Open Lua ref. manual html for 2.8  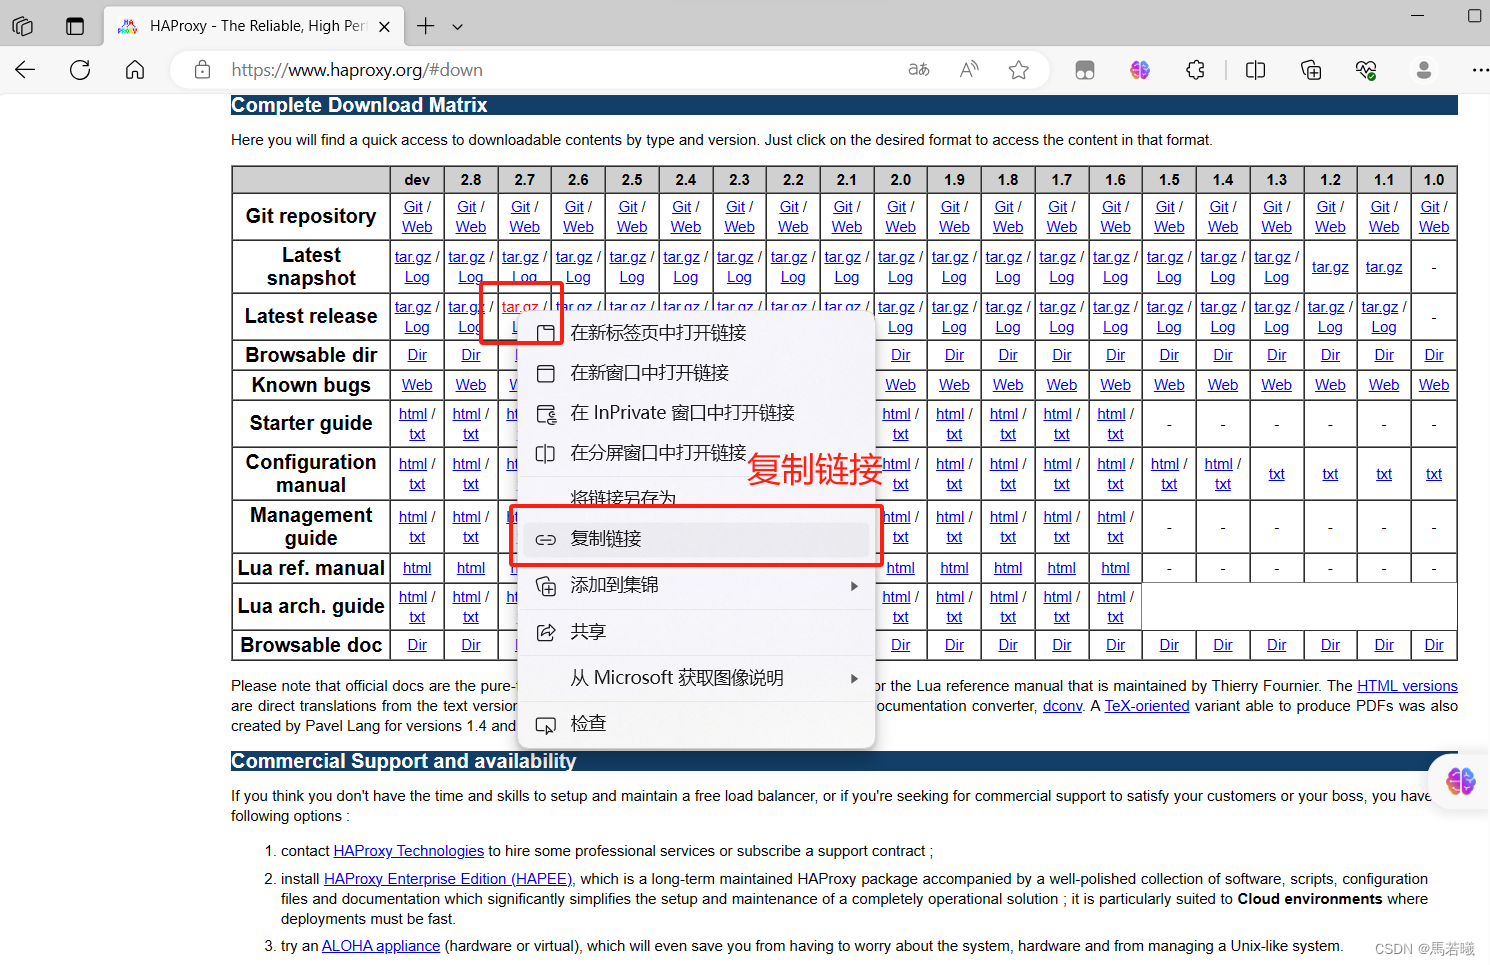click(471, 568)
